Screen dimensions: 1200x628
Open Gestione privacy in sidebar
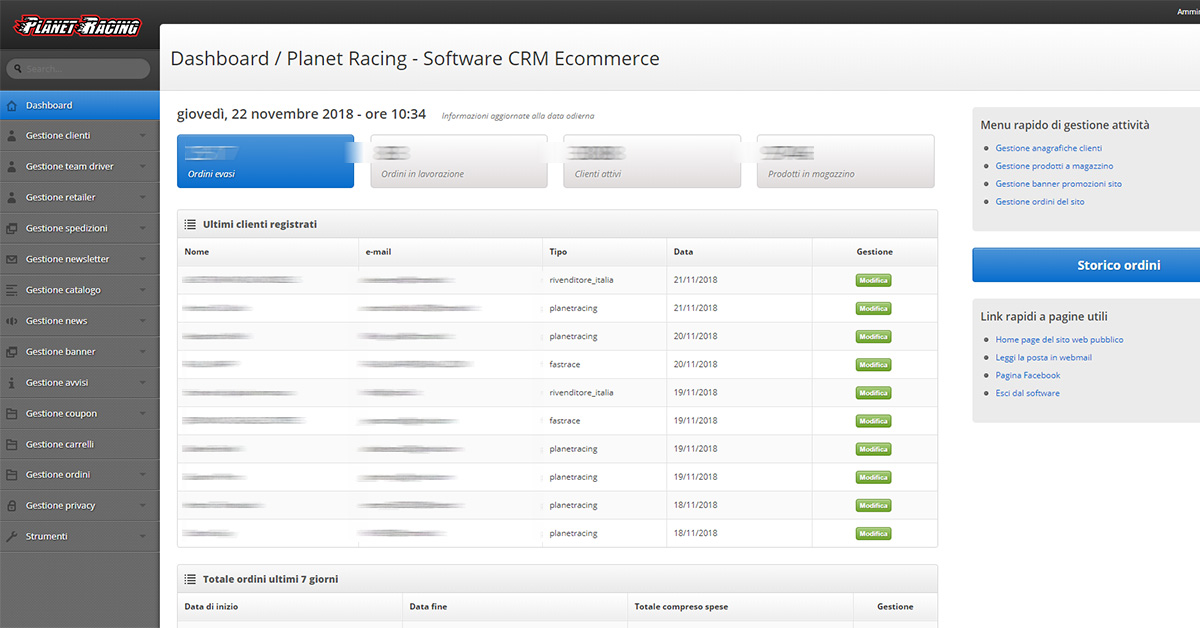[80, 506]
